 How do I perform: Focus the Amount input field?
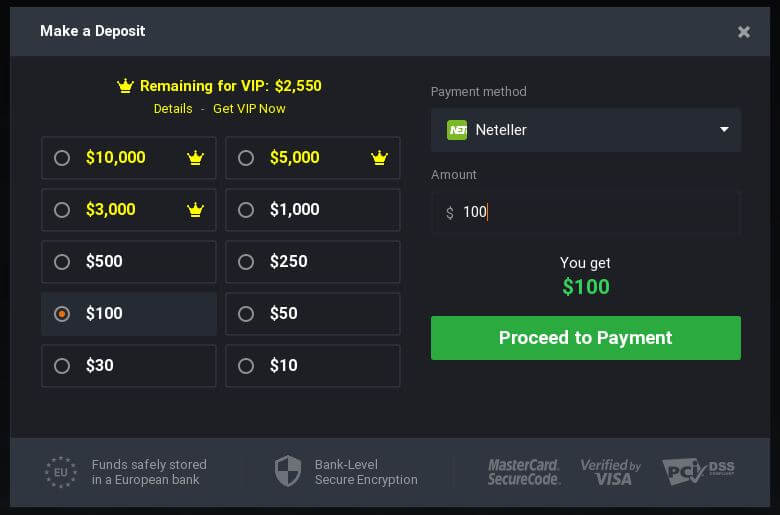[585, 212]
